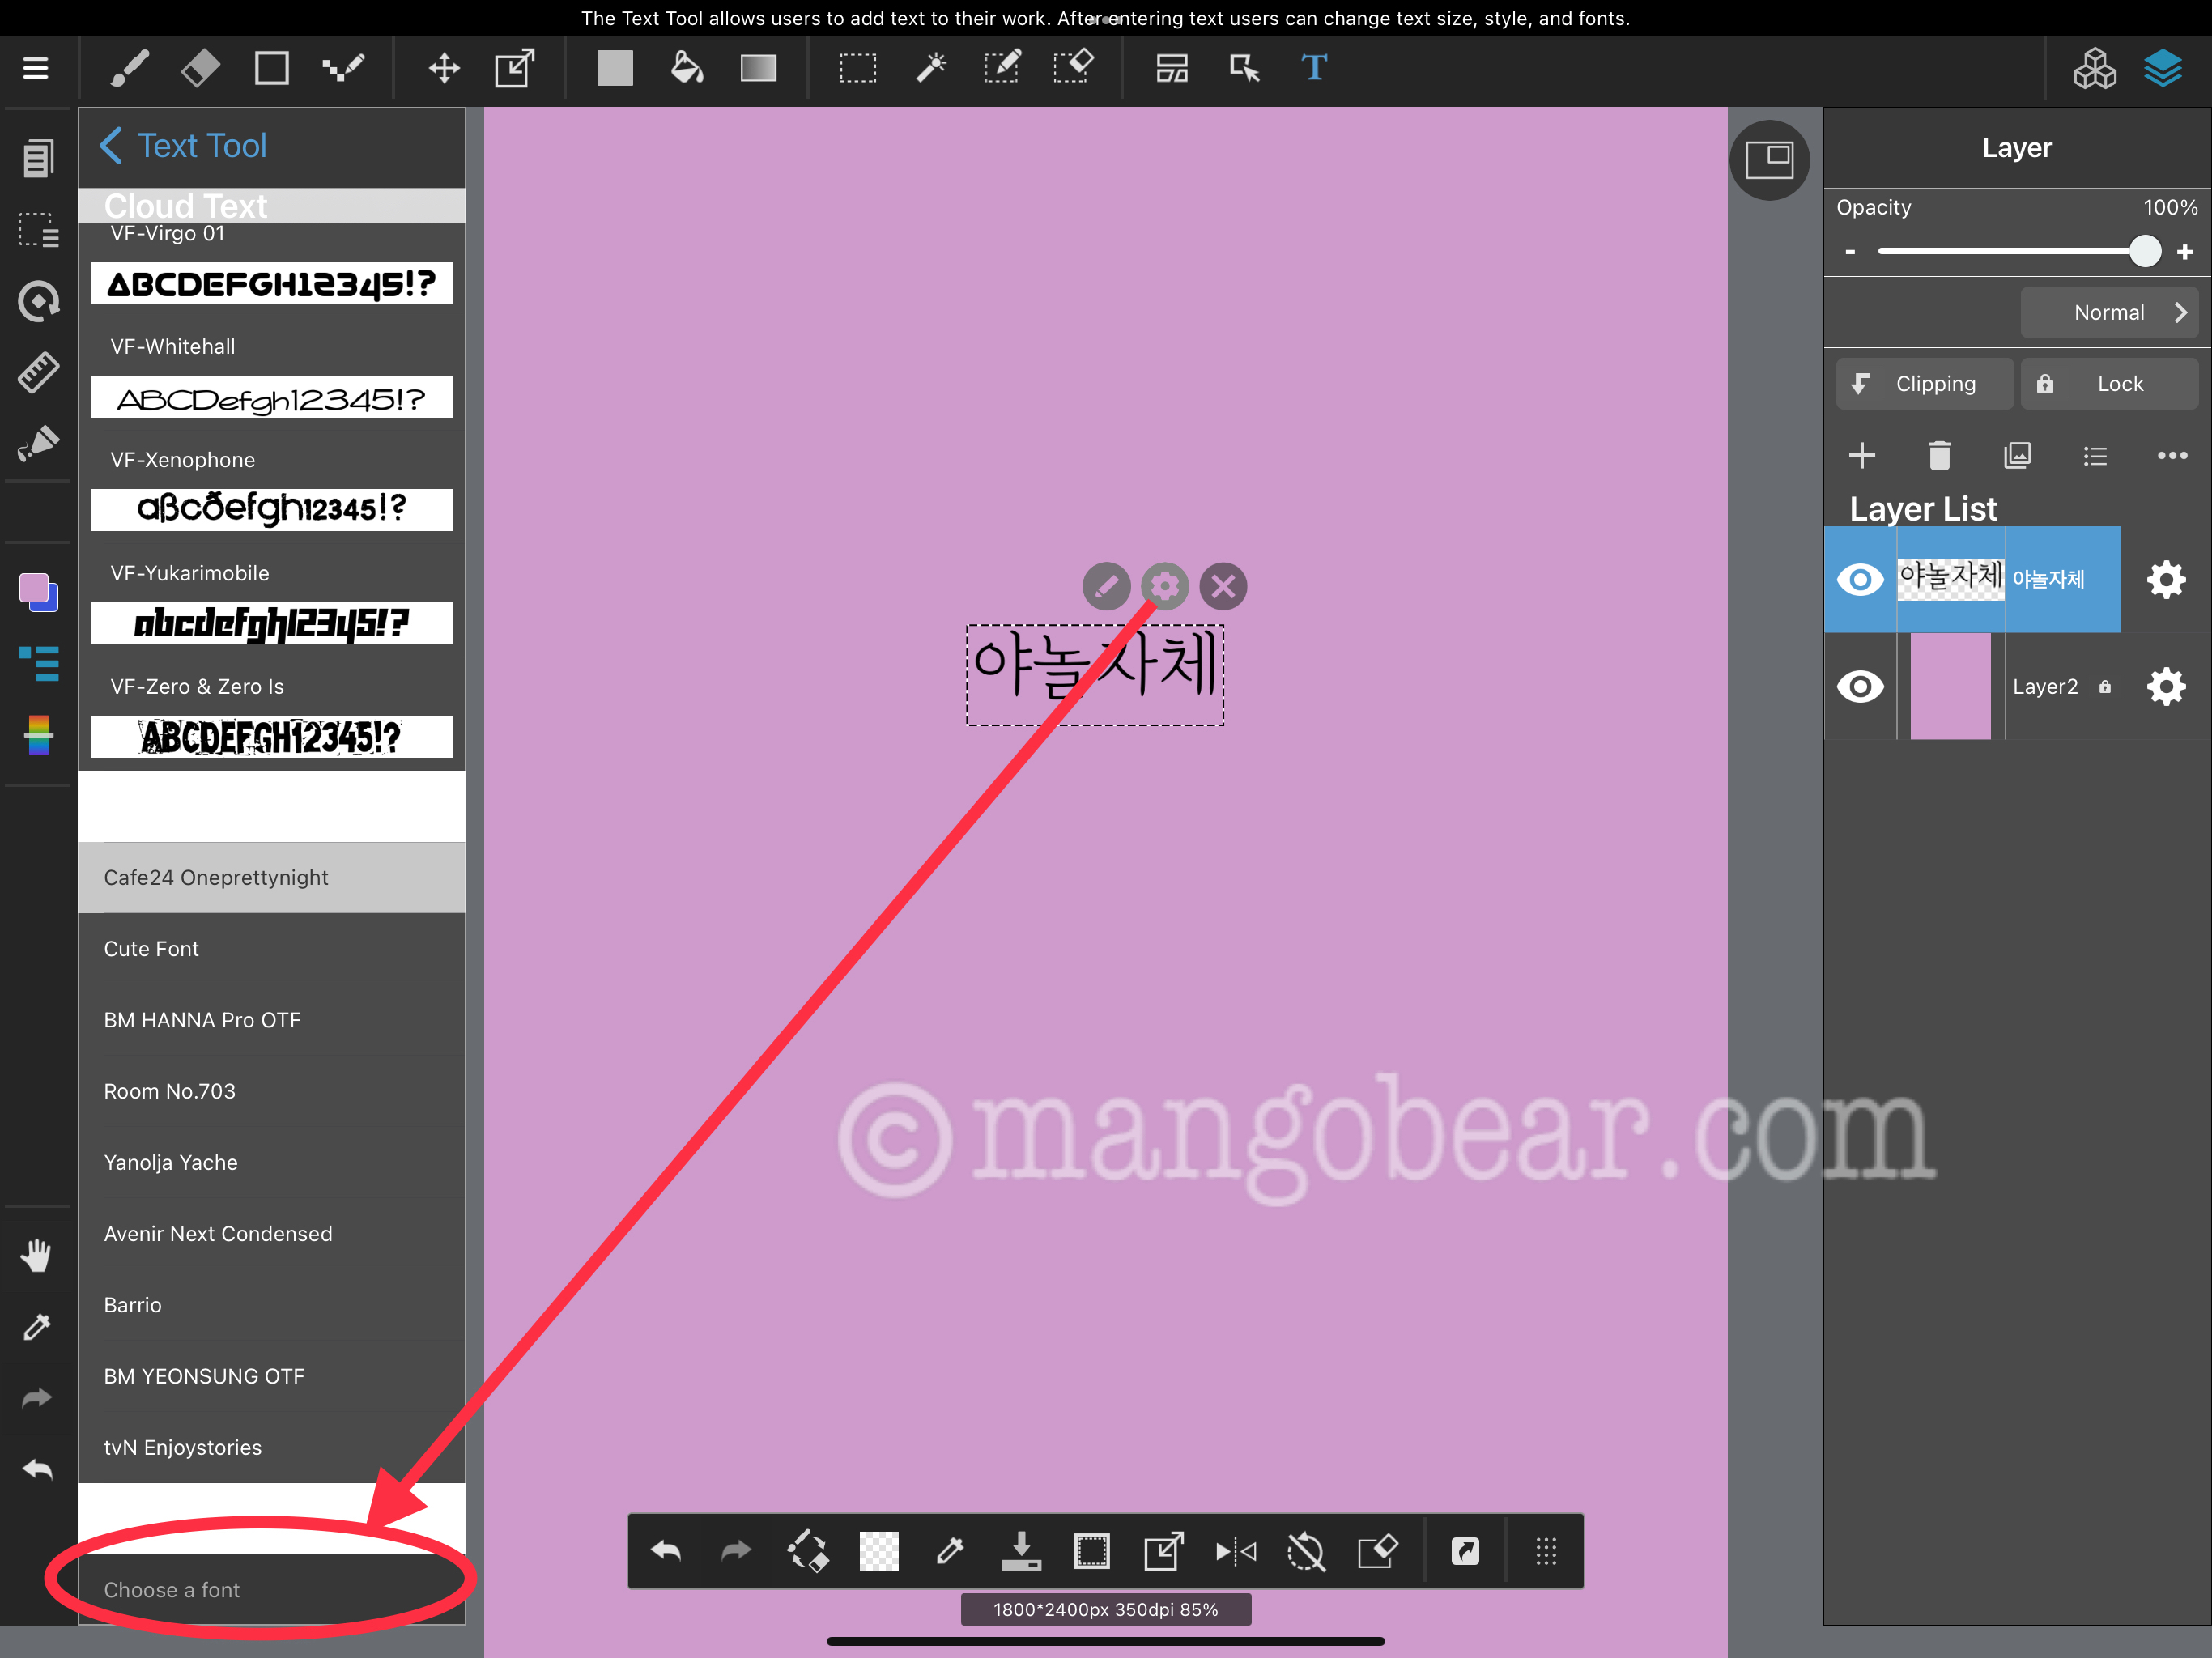Screen dimensions: 2212x1658
Task: Click the pencil edit icon above text box
Action: tap(1106, 586)
